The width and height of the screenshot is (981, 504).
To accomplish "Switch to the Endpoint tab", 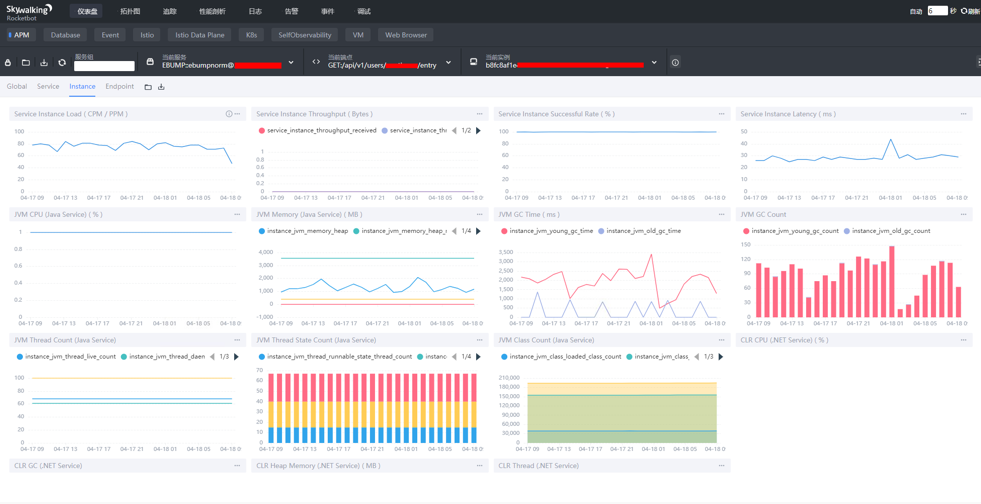I will (119, 87).
